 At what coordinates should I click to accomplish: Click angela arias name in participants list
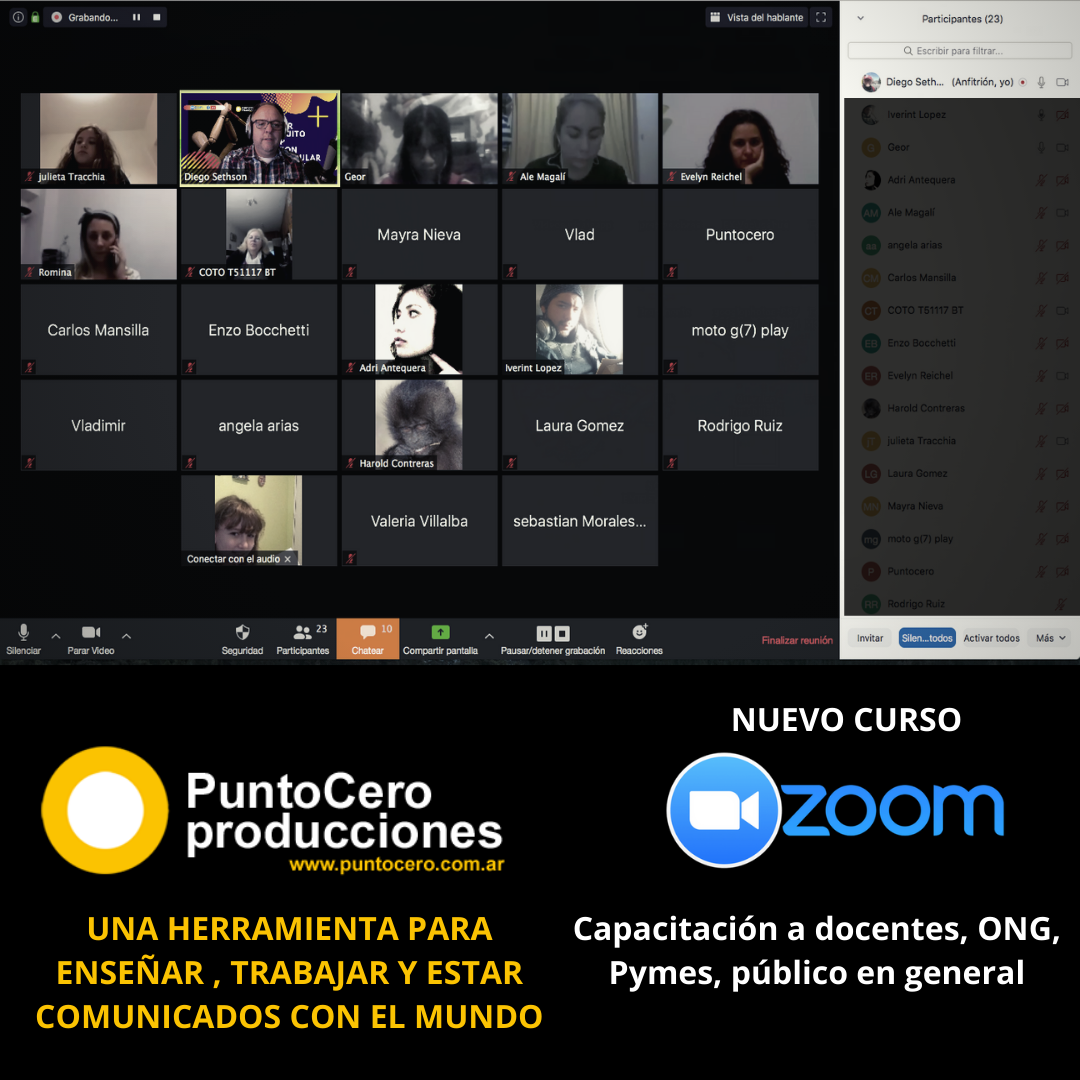pyautogui.click(x=915, y=245)
